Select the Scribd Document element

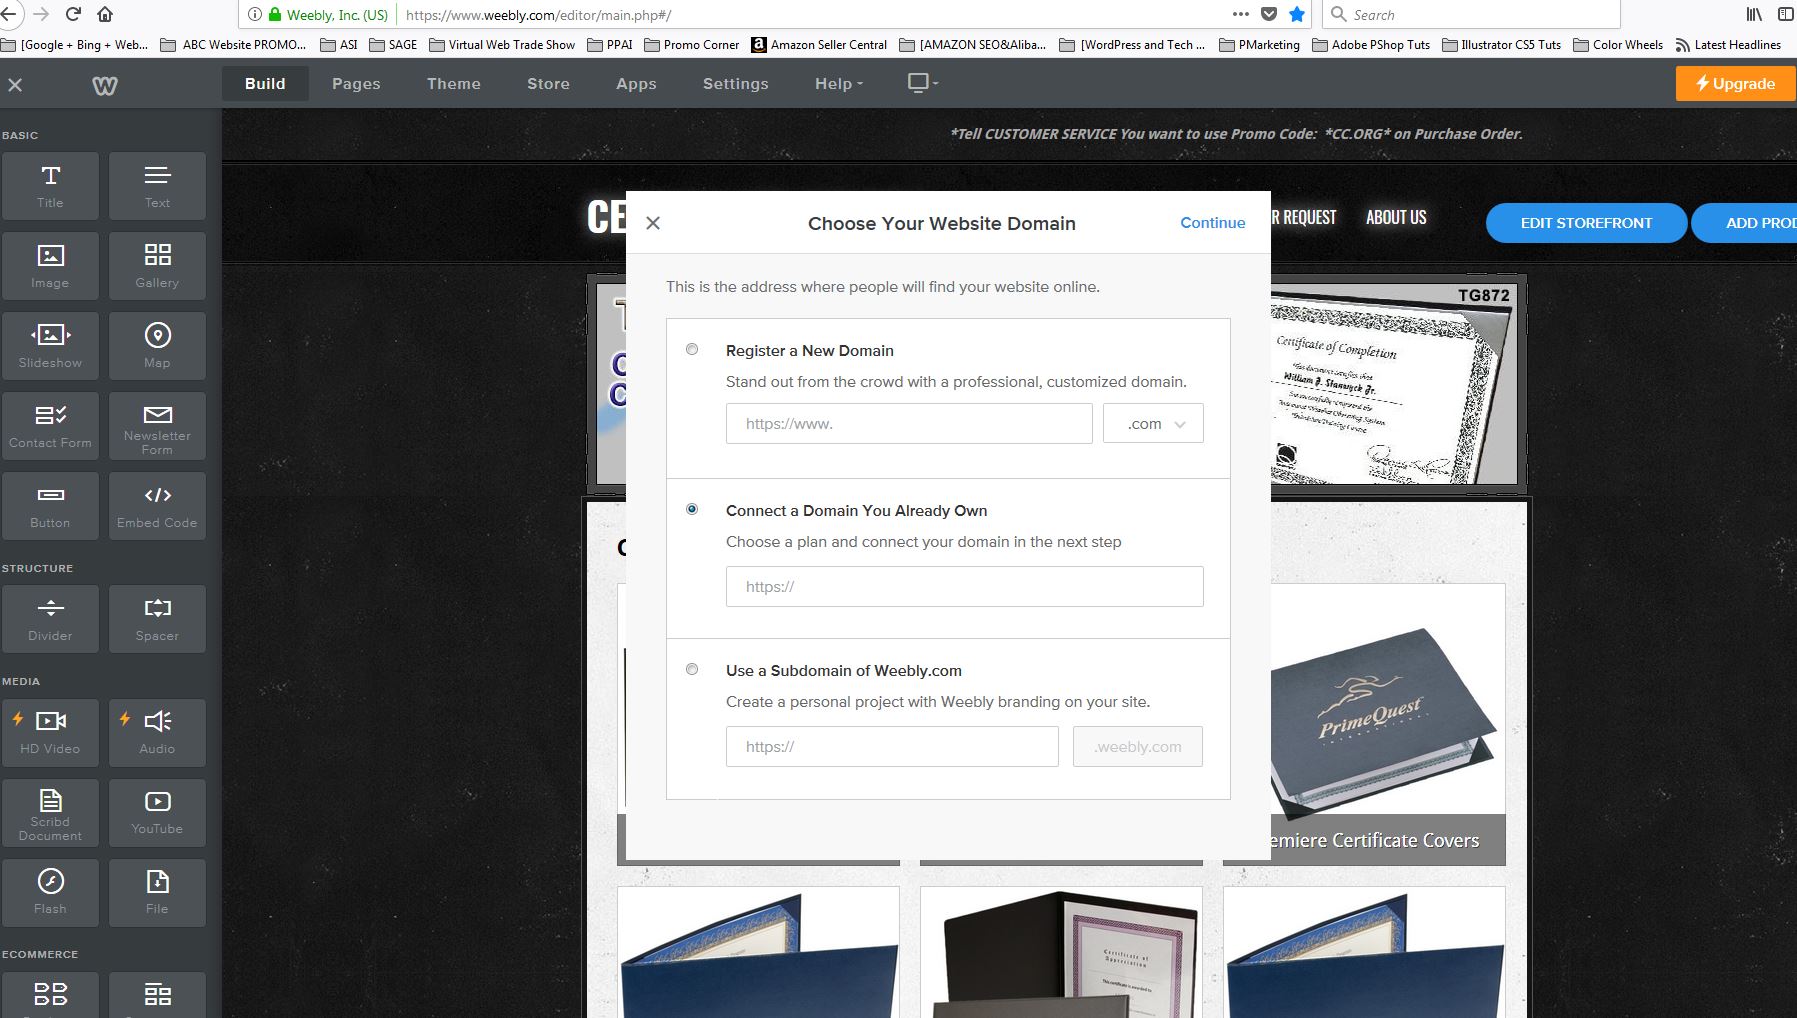coord(50,812)
